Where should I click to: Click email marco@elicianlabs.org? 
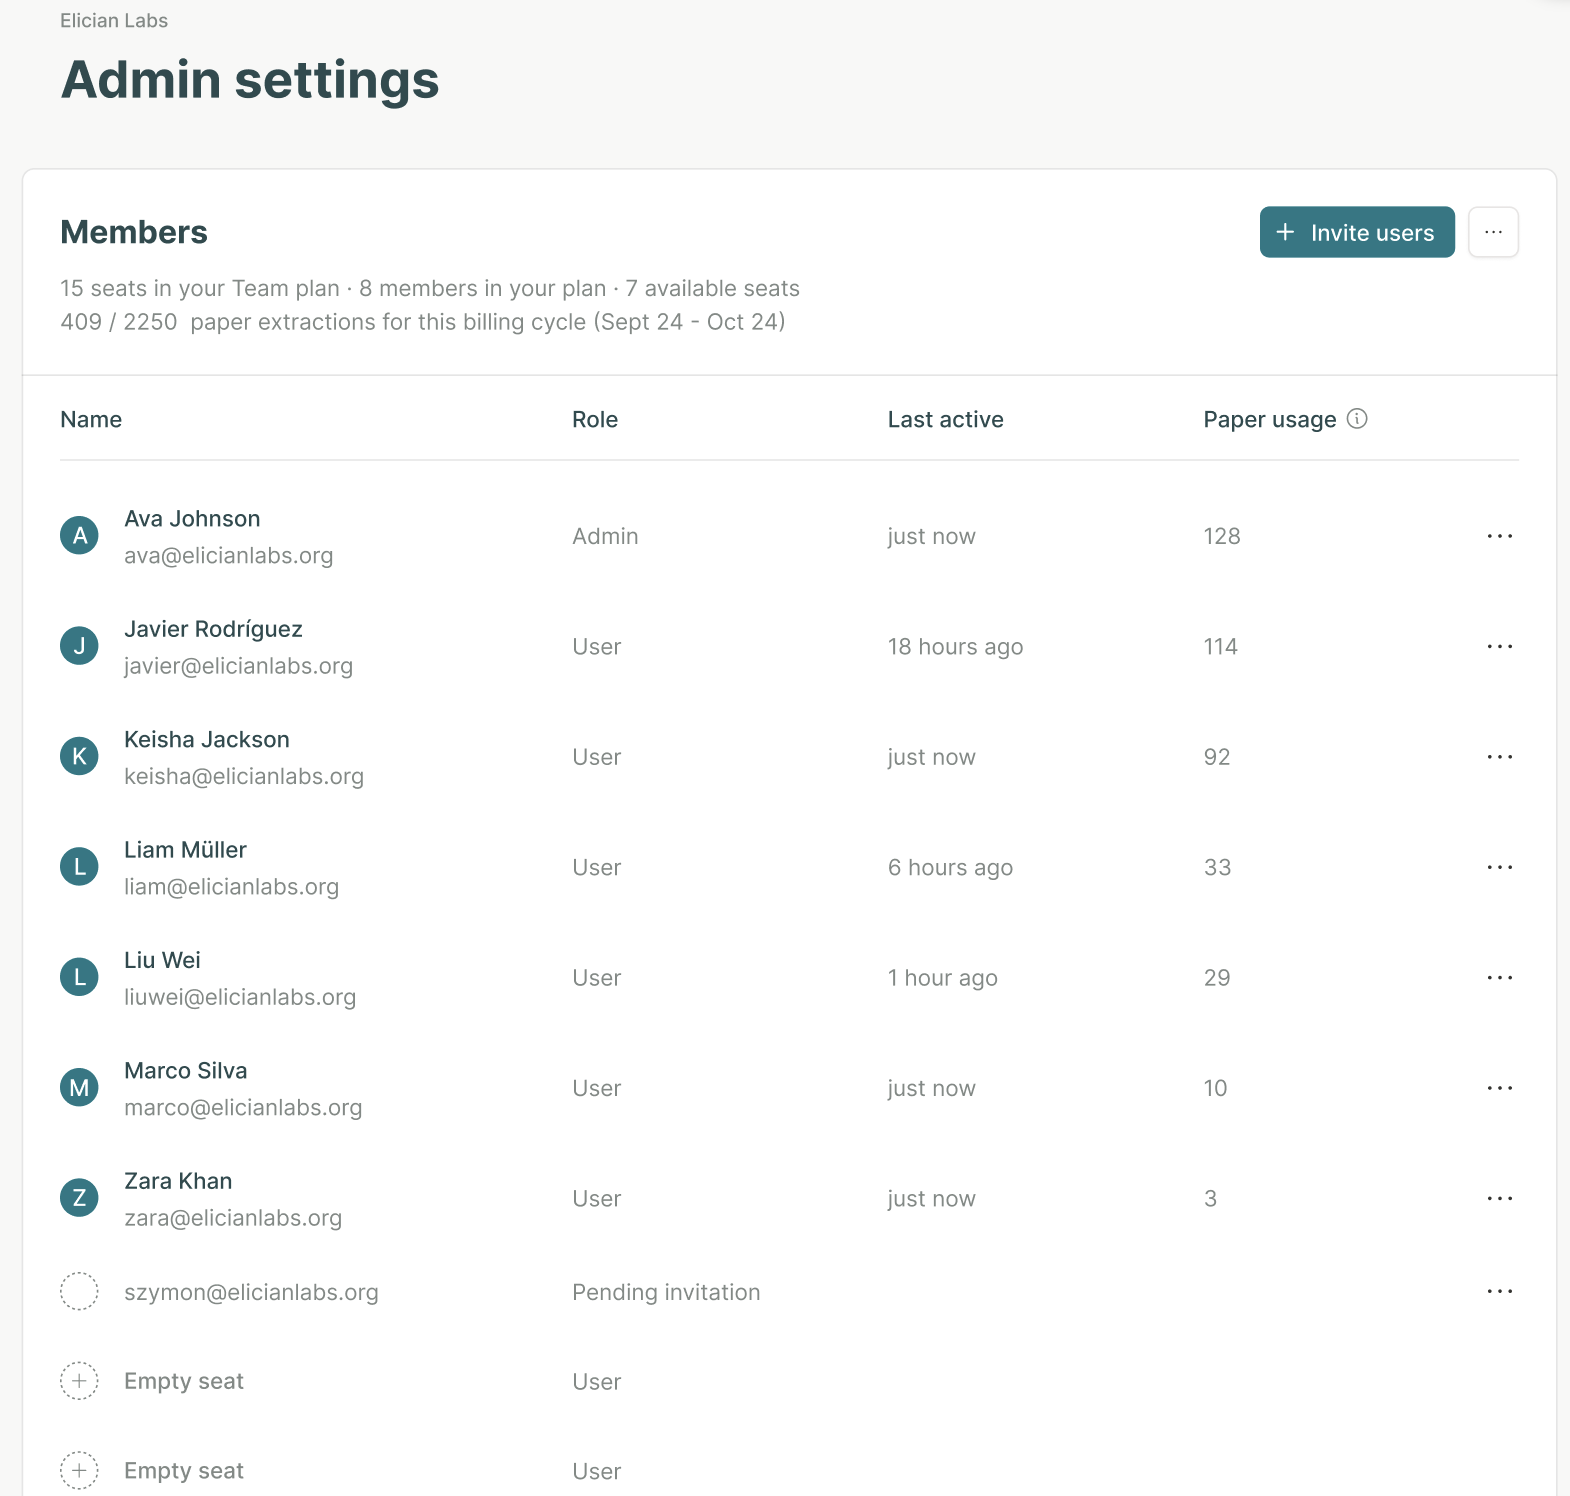point(243,1108)
